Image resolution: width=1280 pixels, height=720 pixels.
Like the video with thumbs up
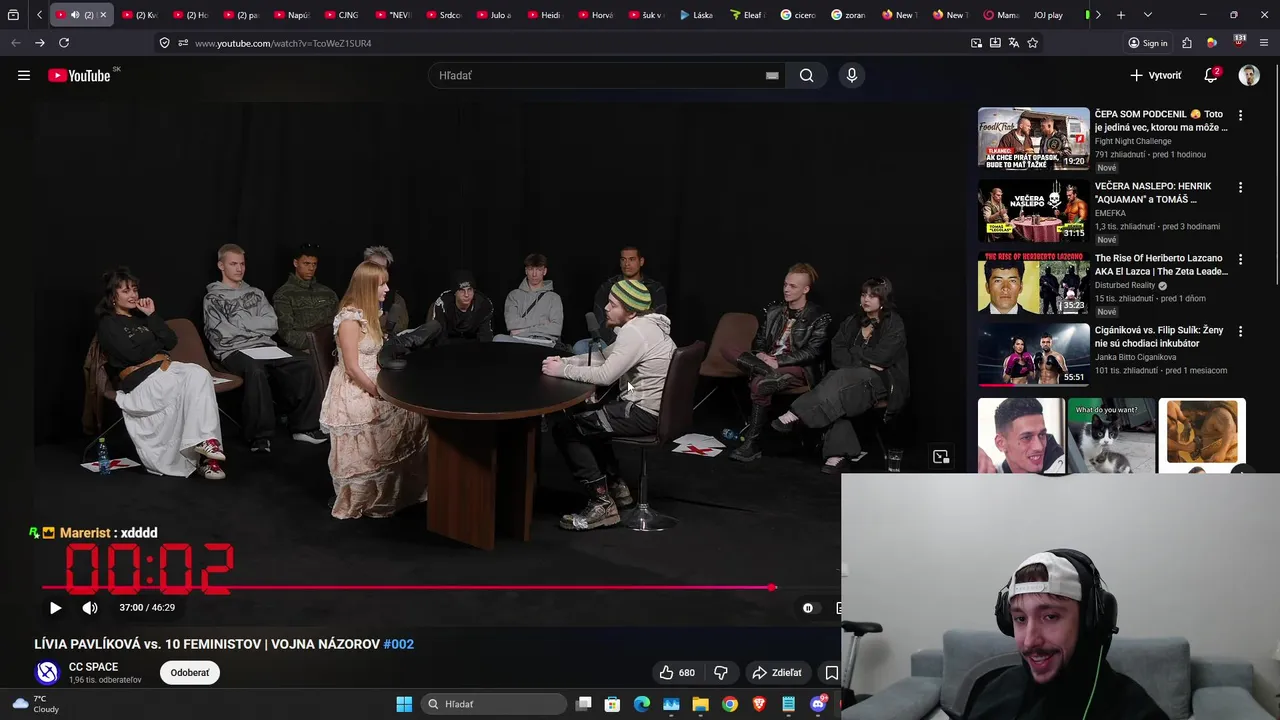click(x=677, y=672)
